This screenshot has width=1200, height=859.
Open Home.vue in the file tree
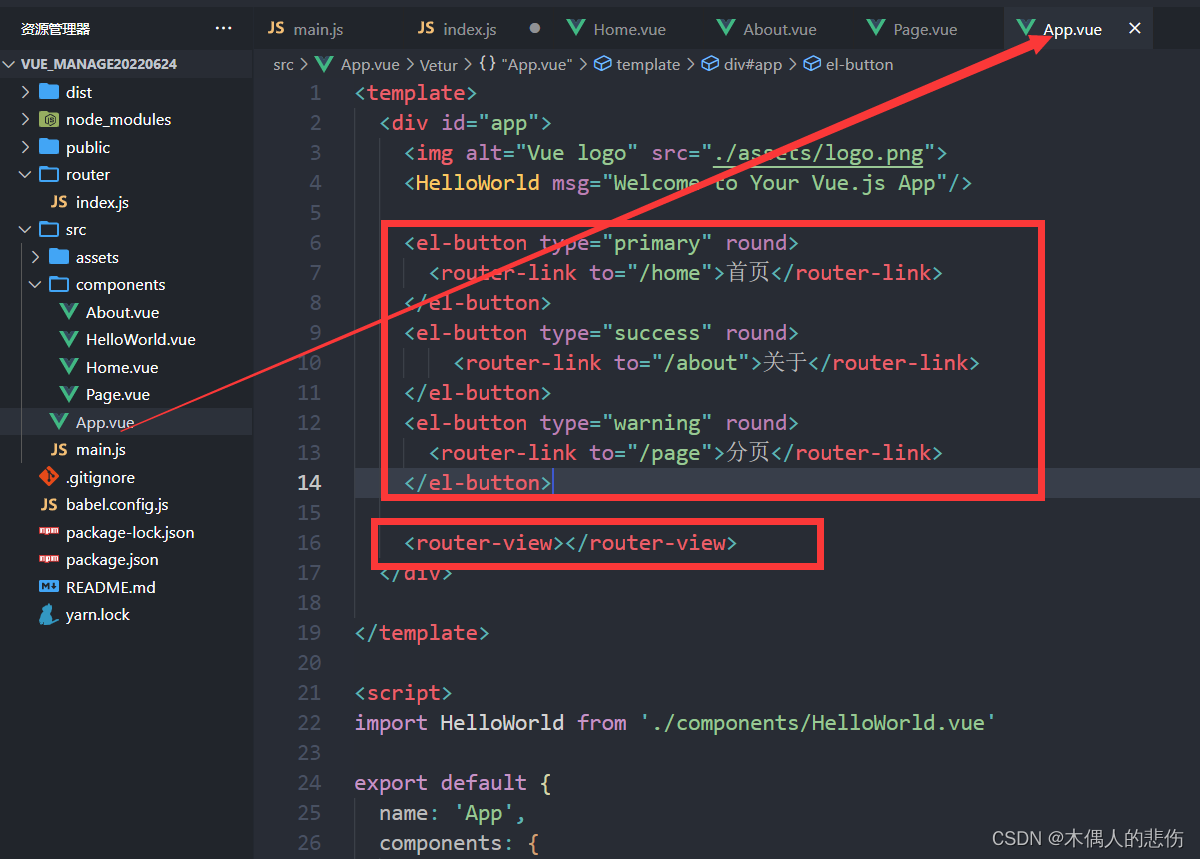122,367
